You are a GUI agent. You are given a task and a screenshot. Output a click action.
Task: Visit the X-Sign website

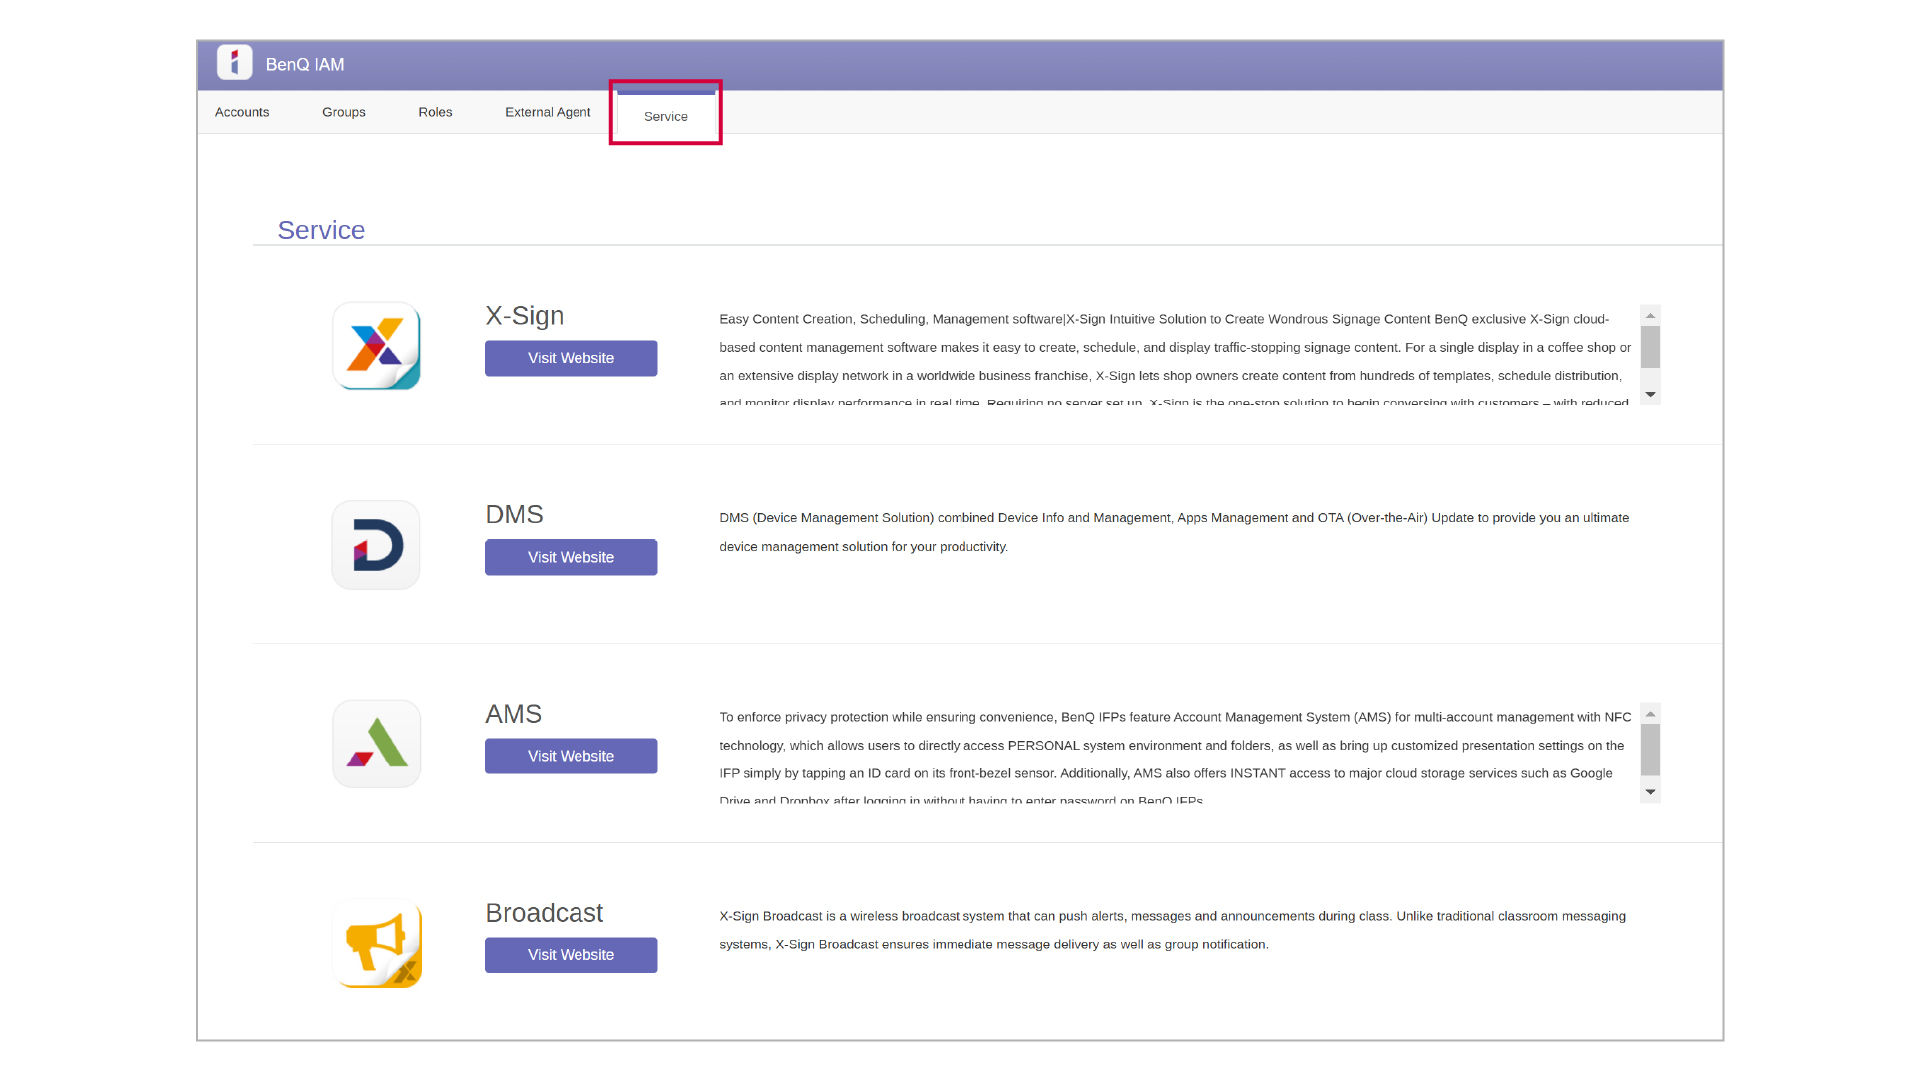coord(571,358)
